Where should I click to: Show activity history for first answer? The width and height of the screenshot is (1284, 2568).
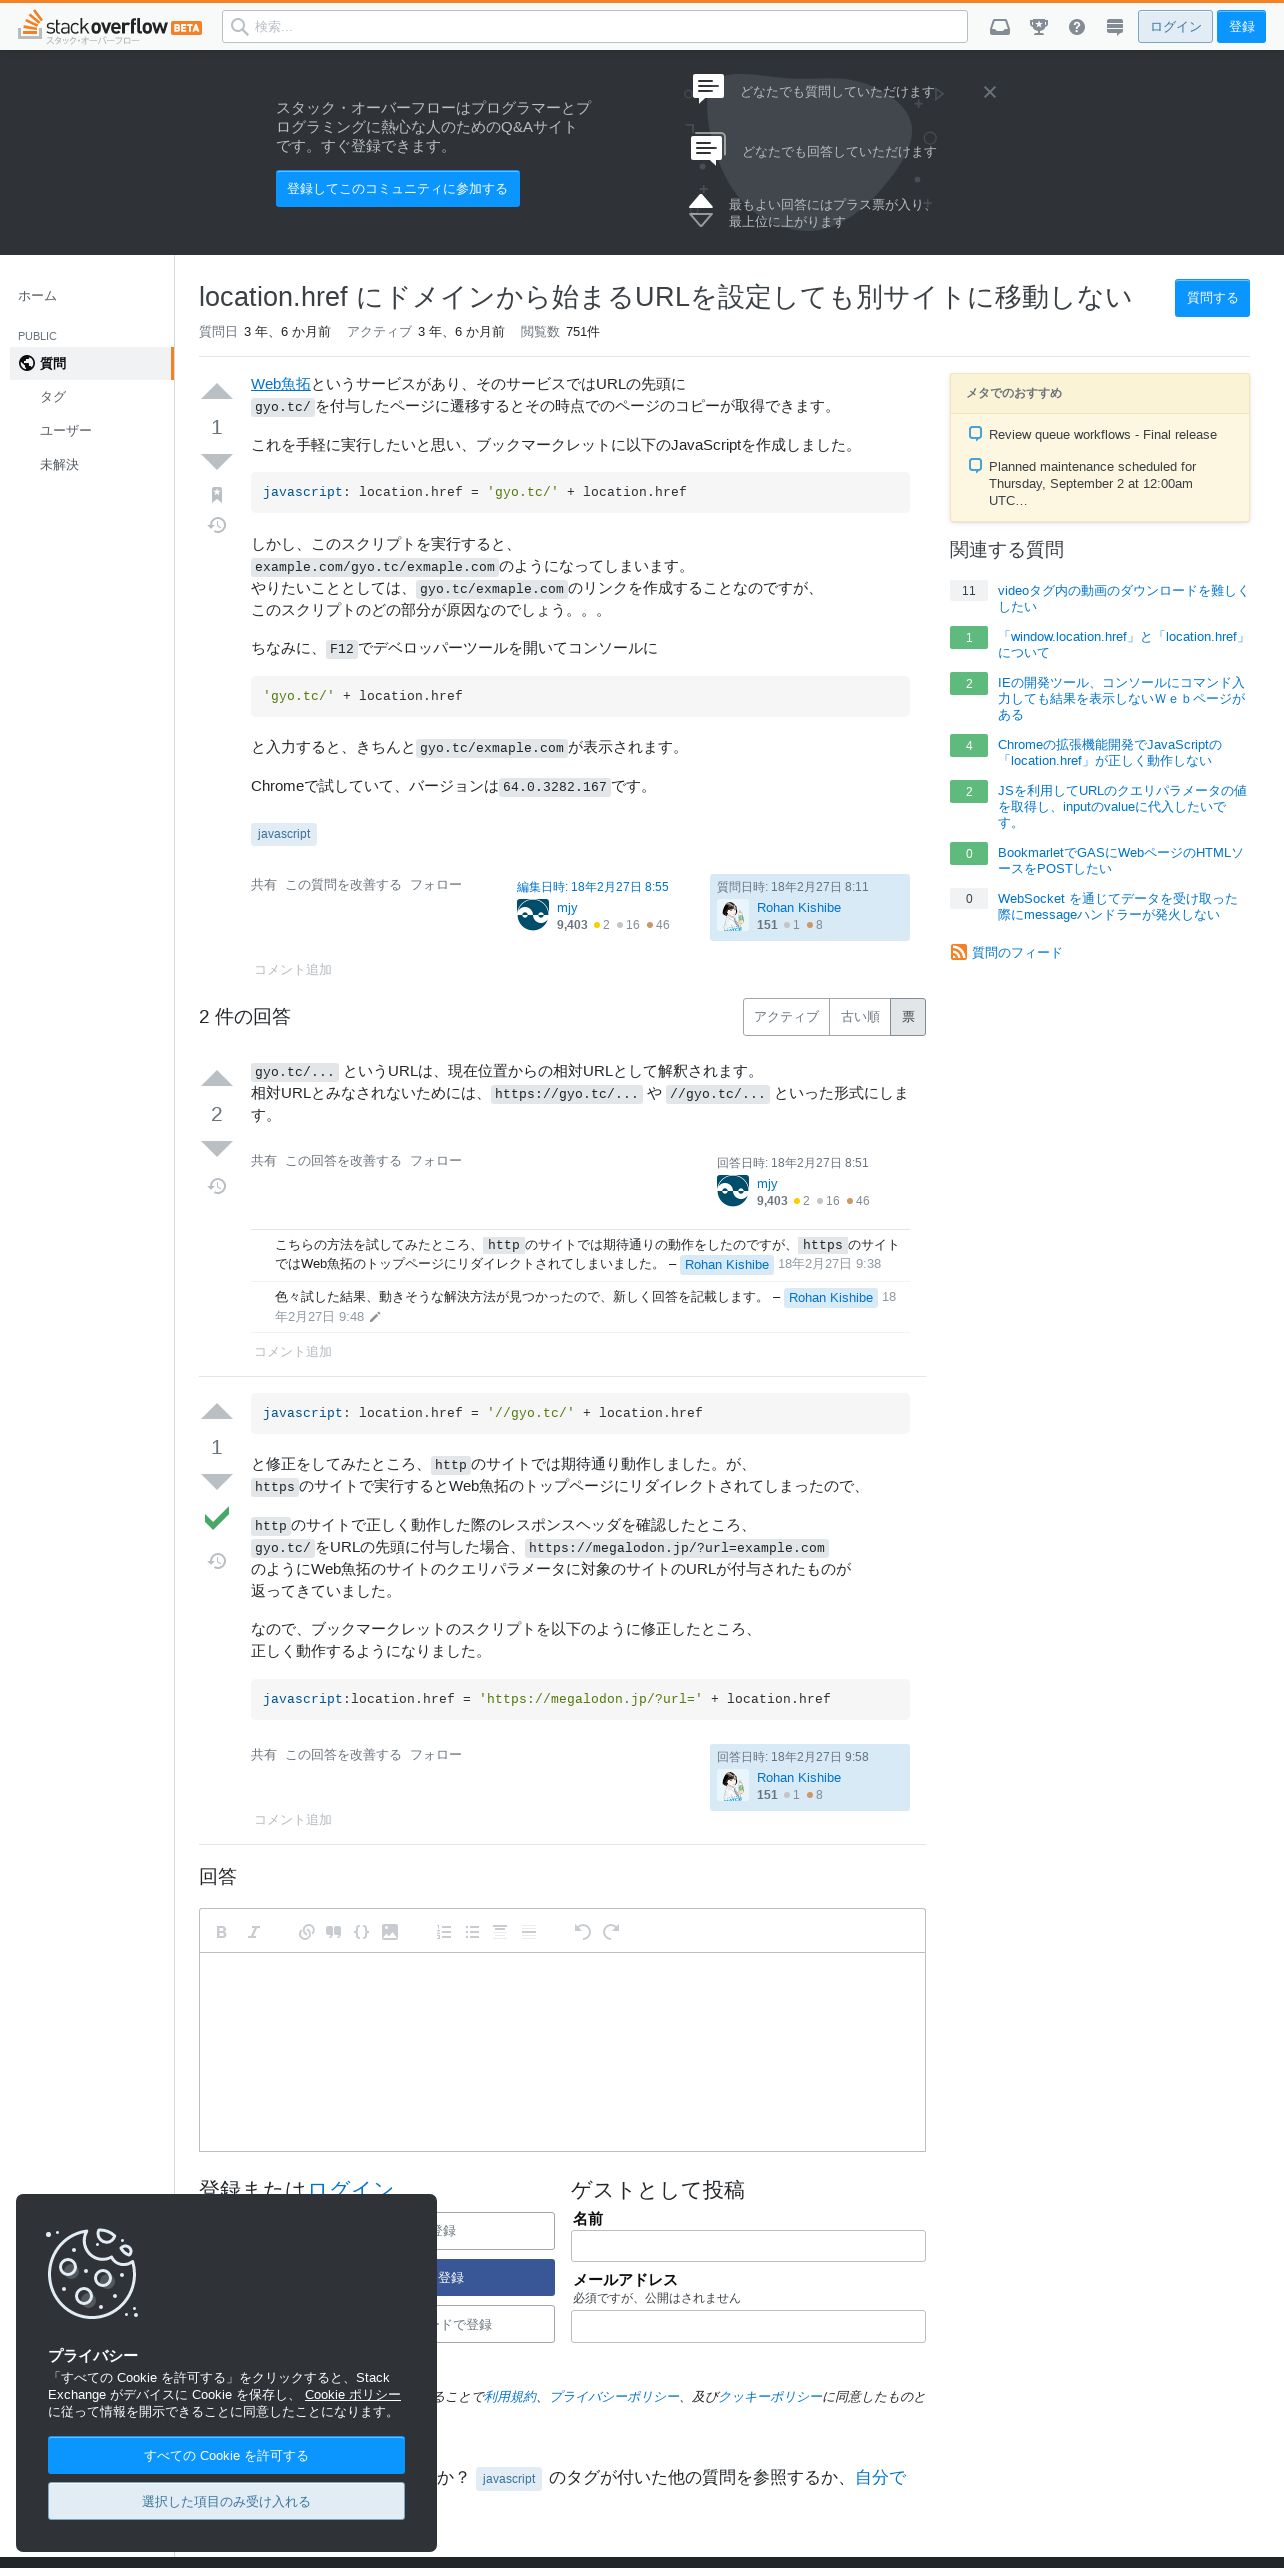click(x=217, y=1186)
